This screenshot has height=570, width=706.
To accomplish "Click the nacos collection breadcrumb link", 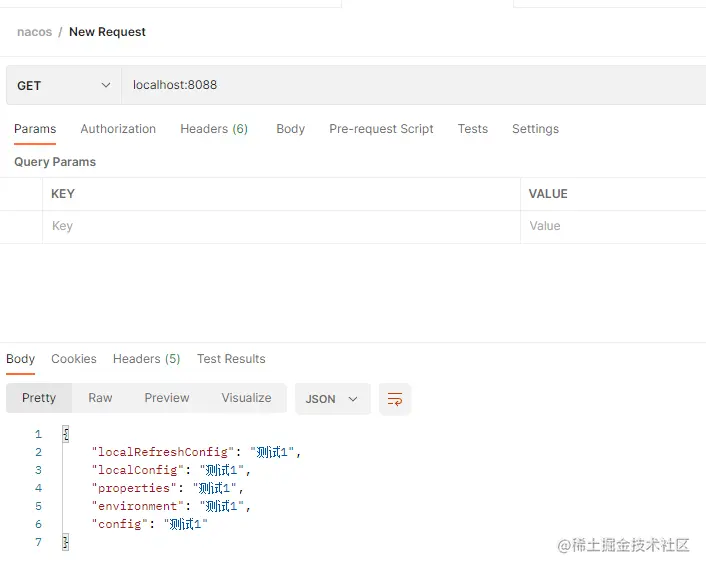I will 34,32.
